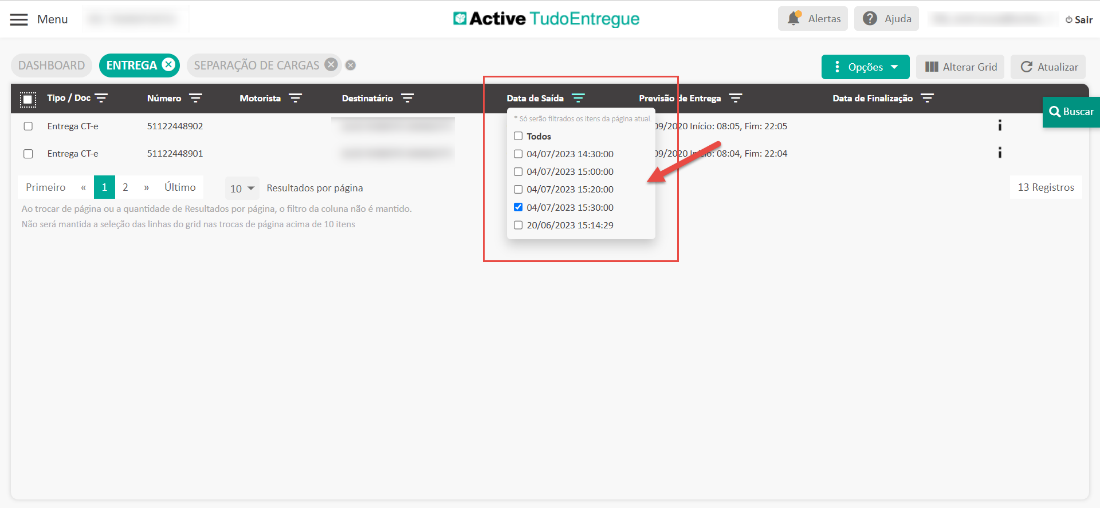Open filter icon for Previsão de Entrega column

pos(736,98)
